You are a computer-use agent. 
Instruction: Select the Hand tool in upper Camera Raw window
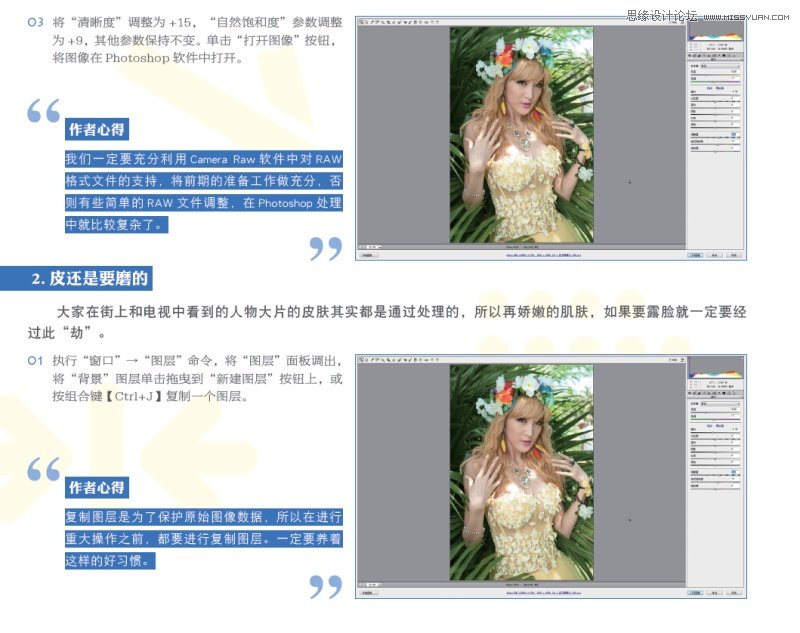[x=366, y=22]
